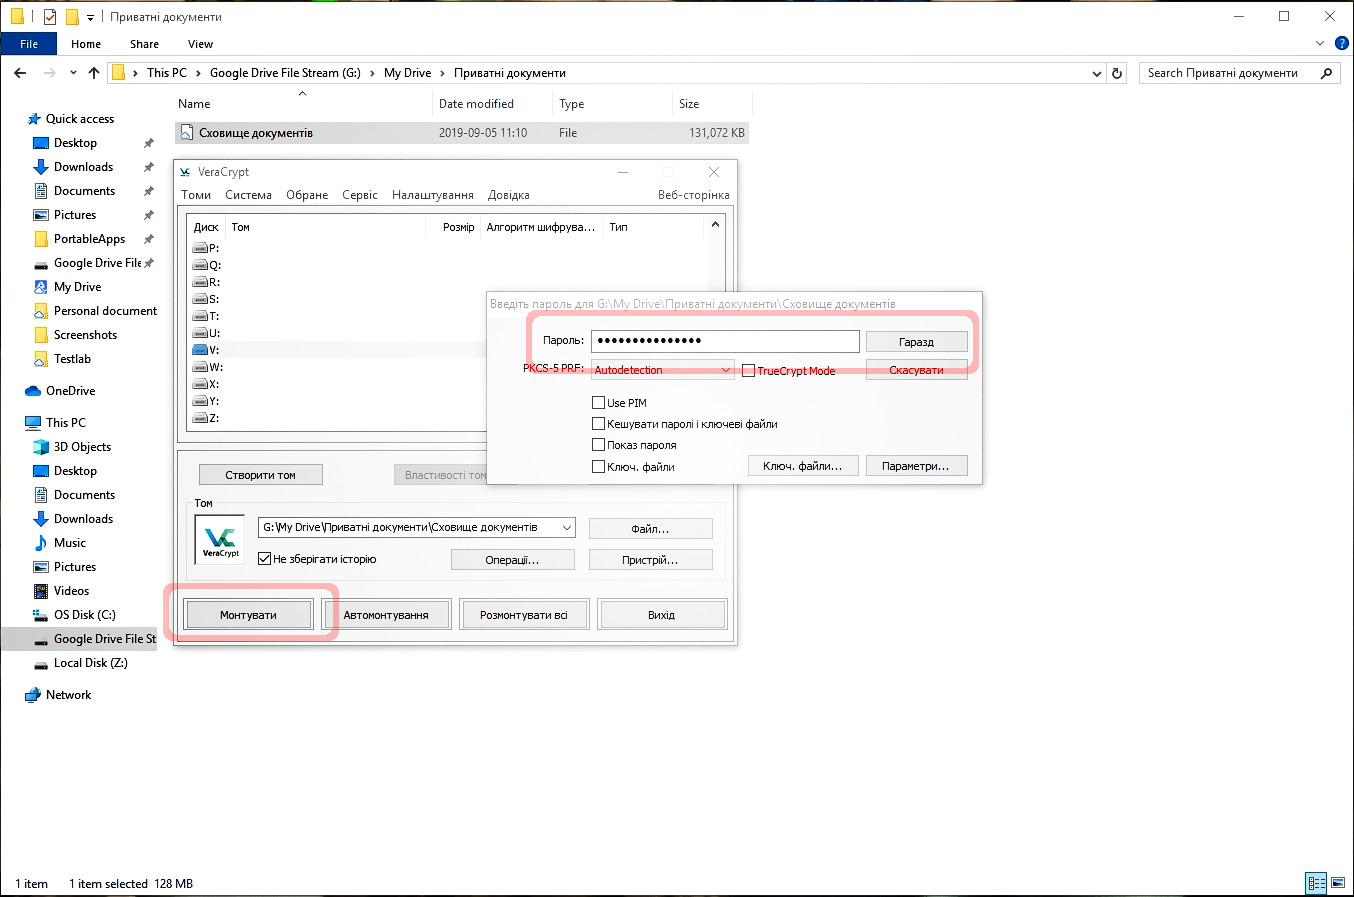Screen dimensions: 1354x897
Task: Open the Explorer Share tab
Action: coord(144,44)
